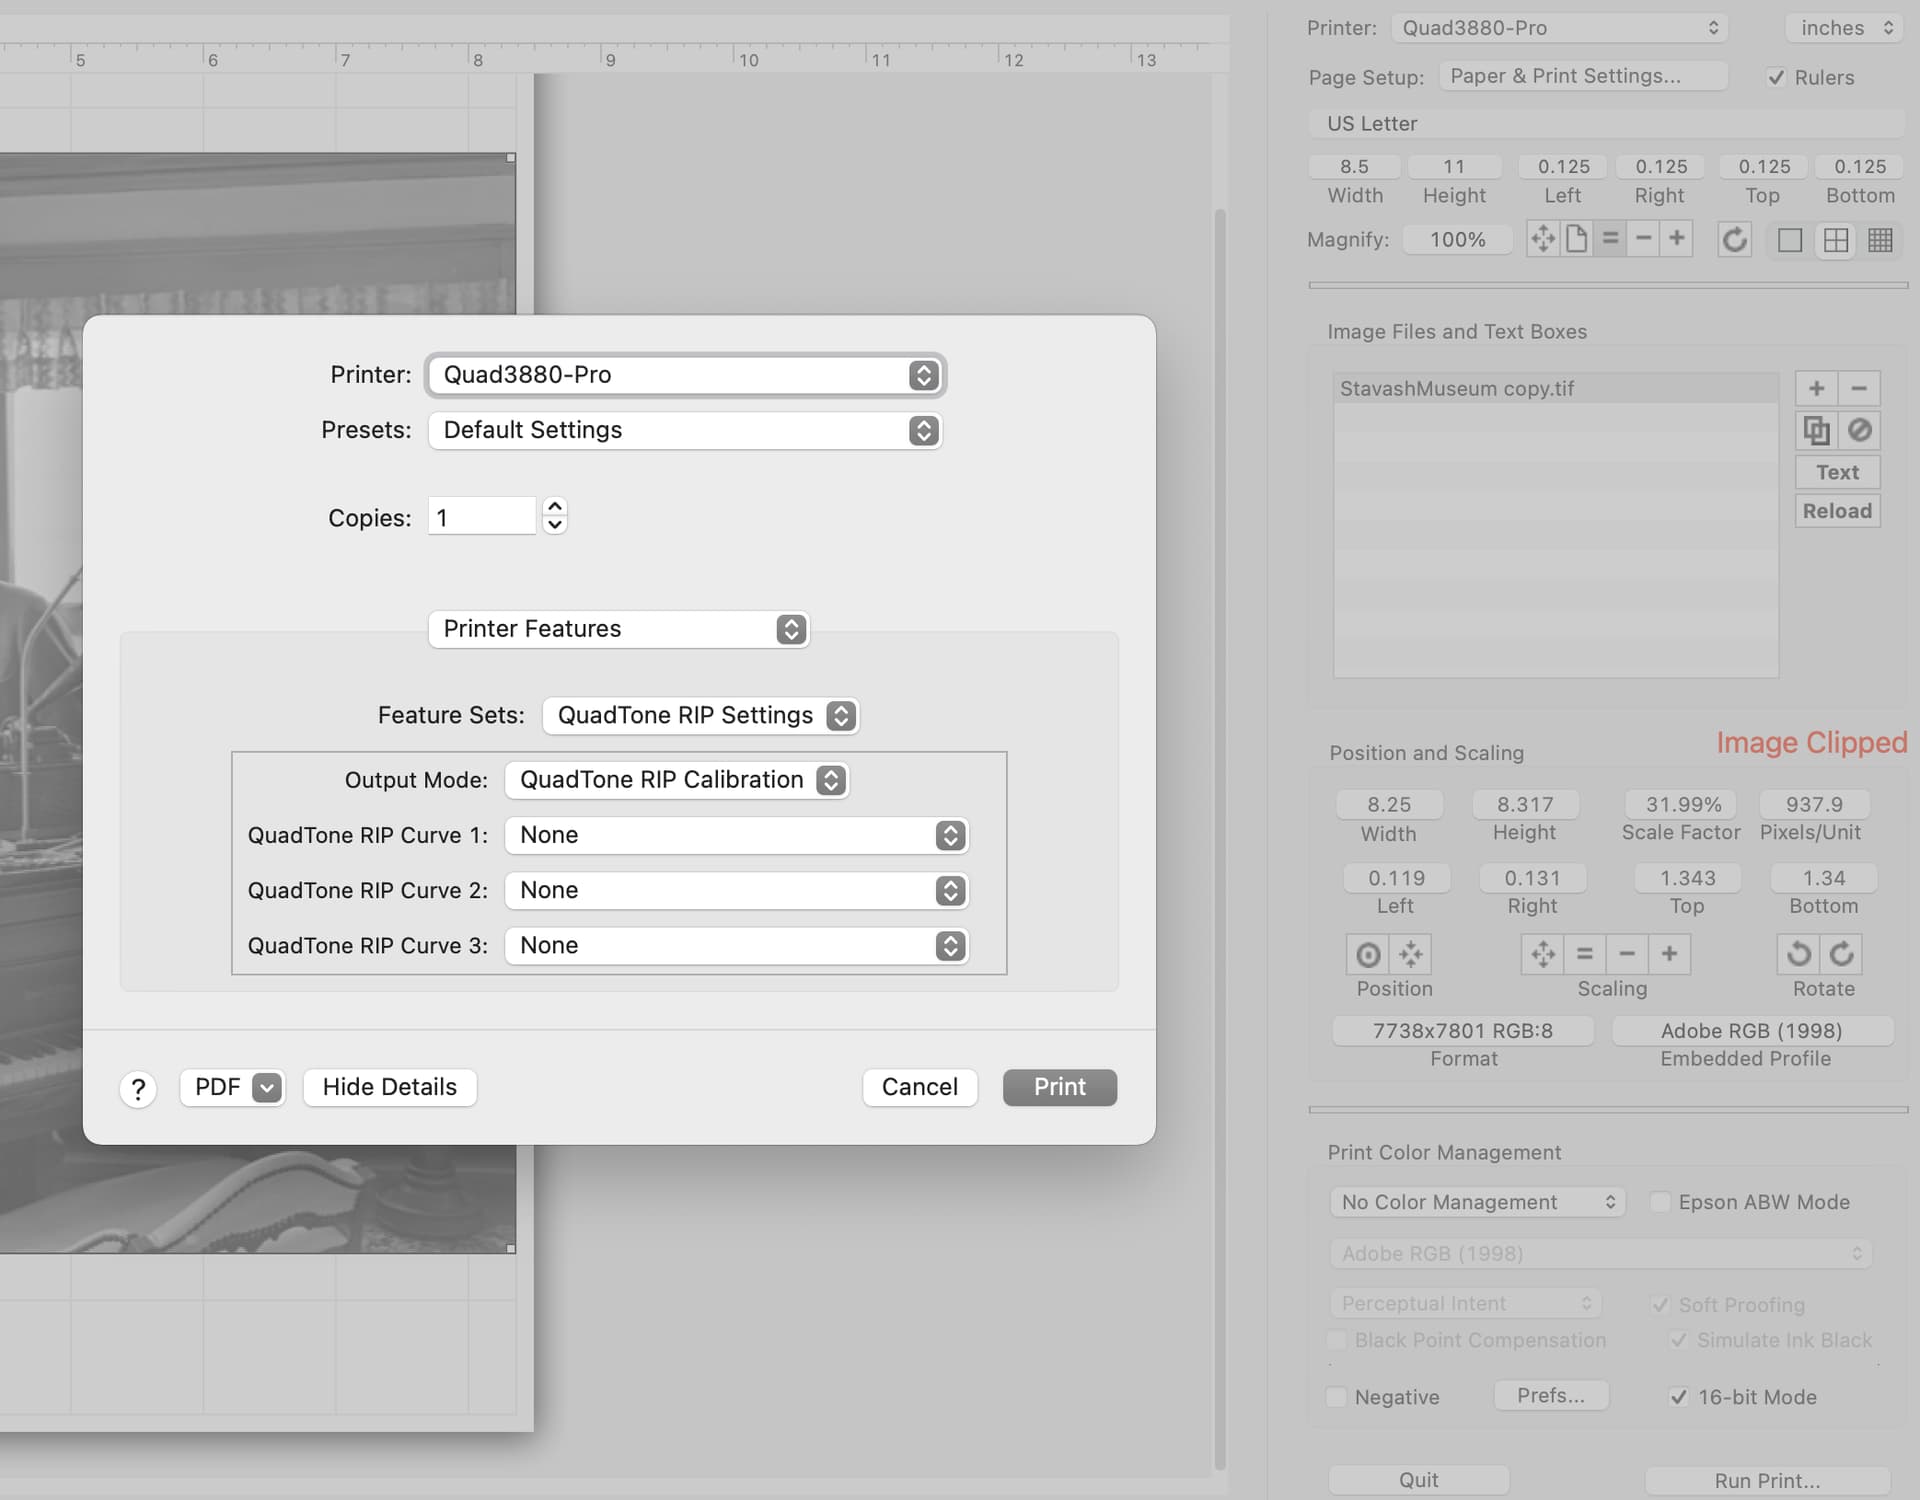Select the four-pane grid icon
This screenshot has width=1920, height=1500.
tap(1836, 241)
